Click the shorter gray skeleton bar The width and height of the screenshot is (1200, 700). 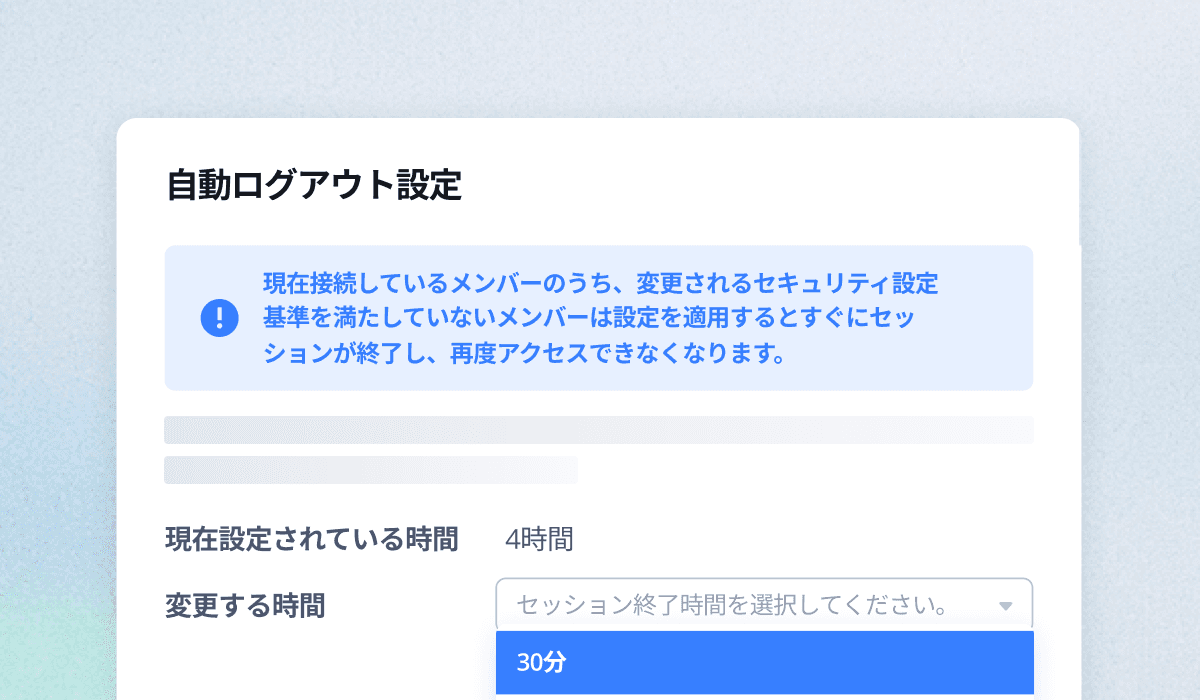pyautogui.click(x=370, y=469)
